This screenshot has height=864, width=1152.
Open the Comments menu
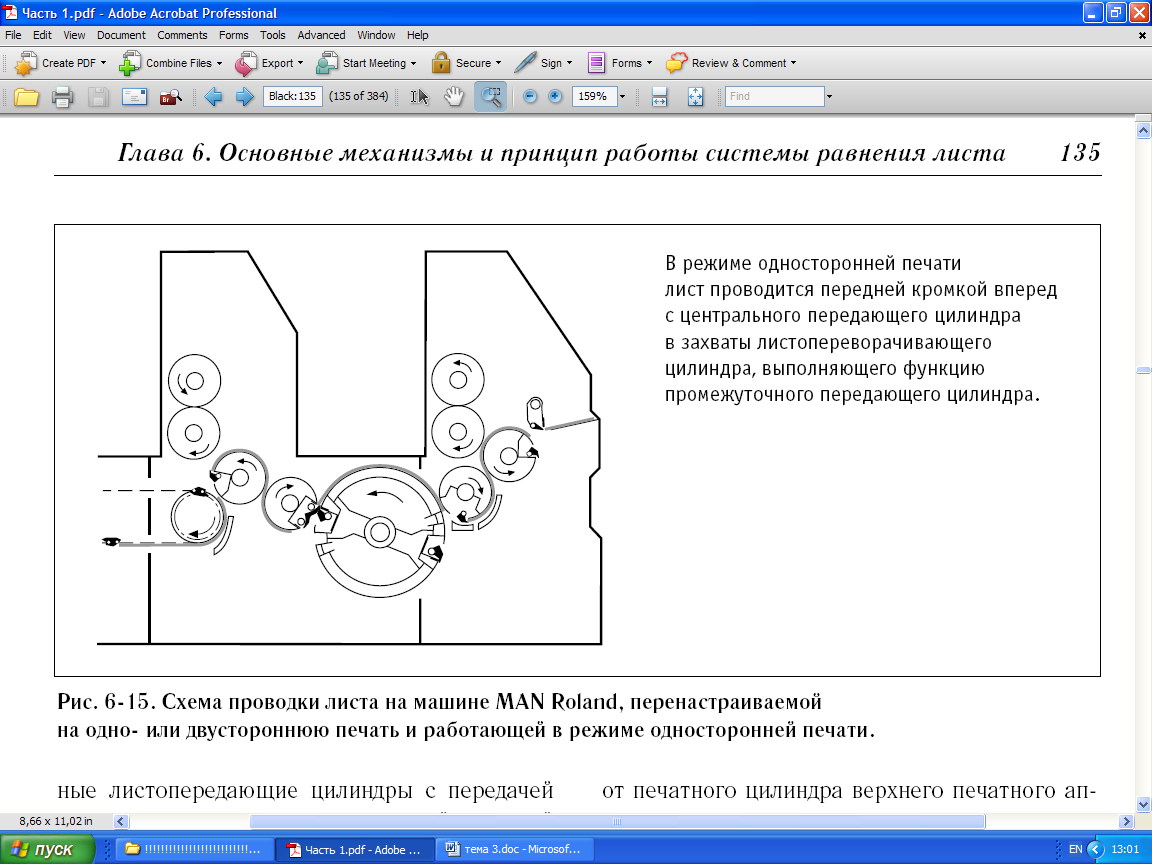click(x=182, y=35)
